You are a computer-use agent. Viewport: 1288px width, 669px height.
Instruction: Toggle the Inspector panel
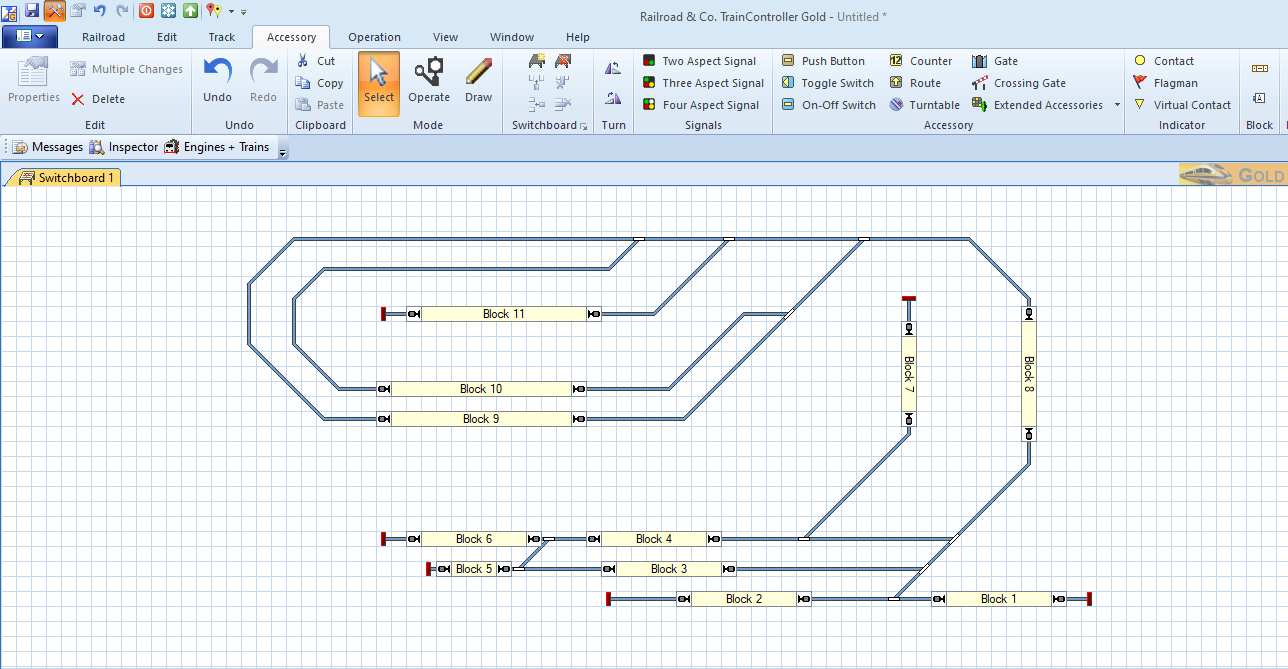(x=123, y=147)
